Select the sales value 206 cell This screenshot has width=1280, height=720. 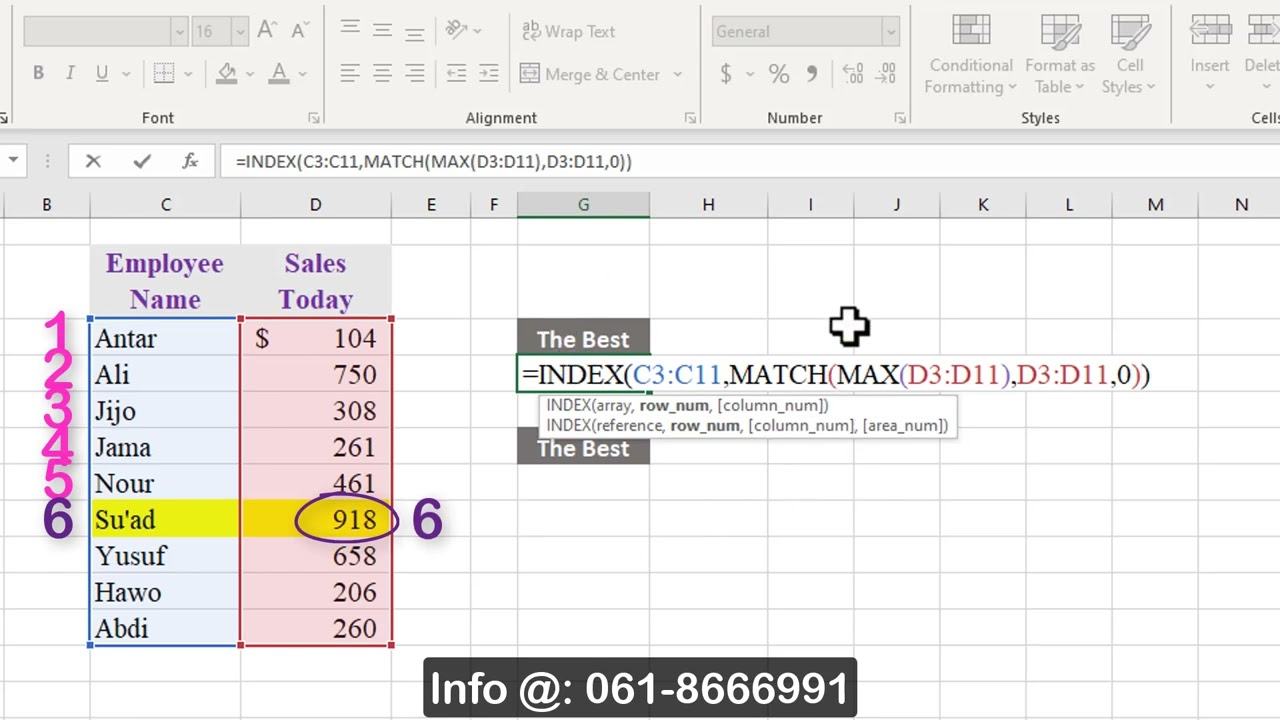coord(315,592)
